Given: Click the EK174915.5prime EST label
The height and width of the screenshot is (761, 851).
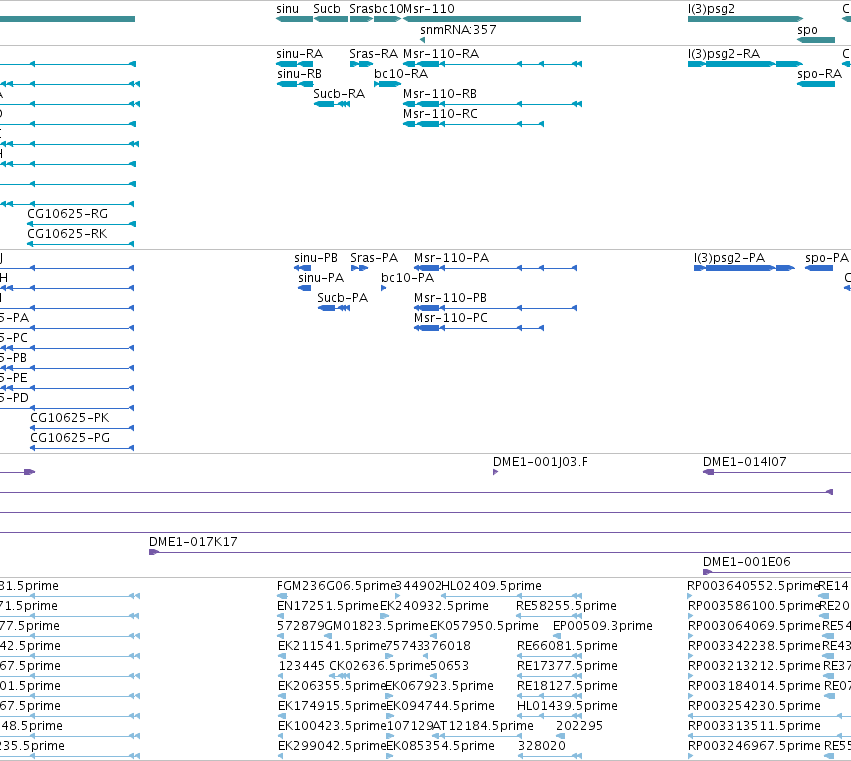Looking at the screenshot, I should tap(332, 706).
